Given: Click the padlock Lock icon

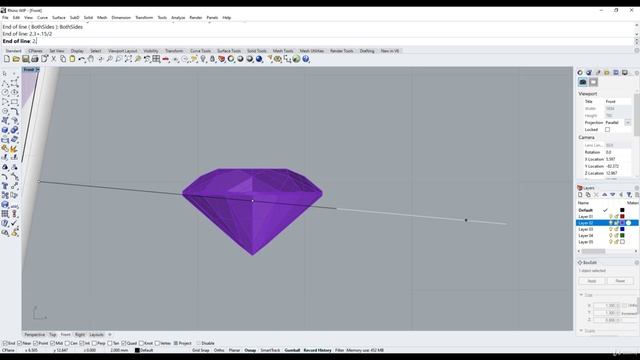Looking at the screenshot, I should pos(212,59).
